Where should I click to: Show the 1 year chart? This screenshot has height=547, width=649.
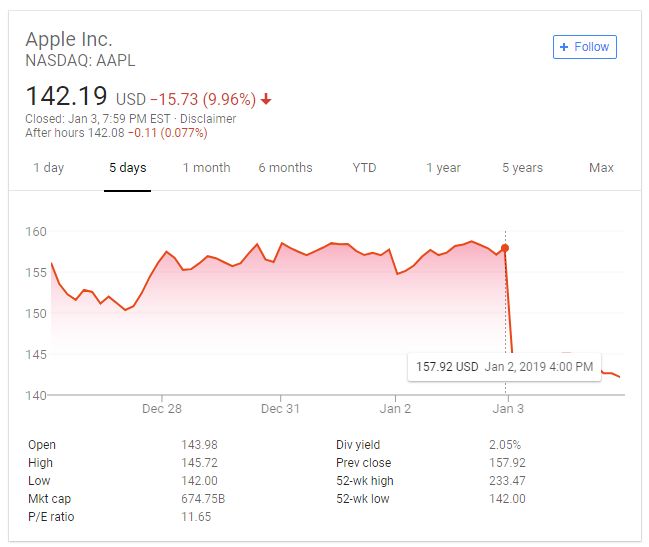pos(443,168)
